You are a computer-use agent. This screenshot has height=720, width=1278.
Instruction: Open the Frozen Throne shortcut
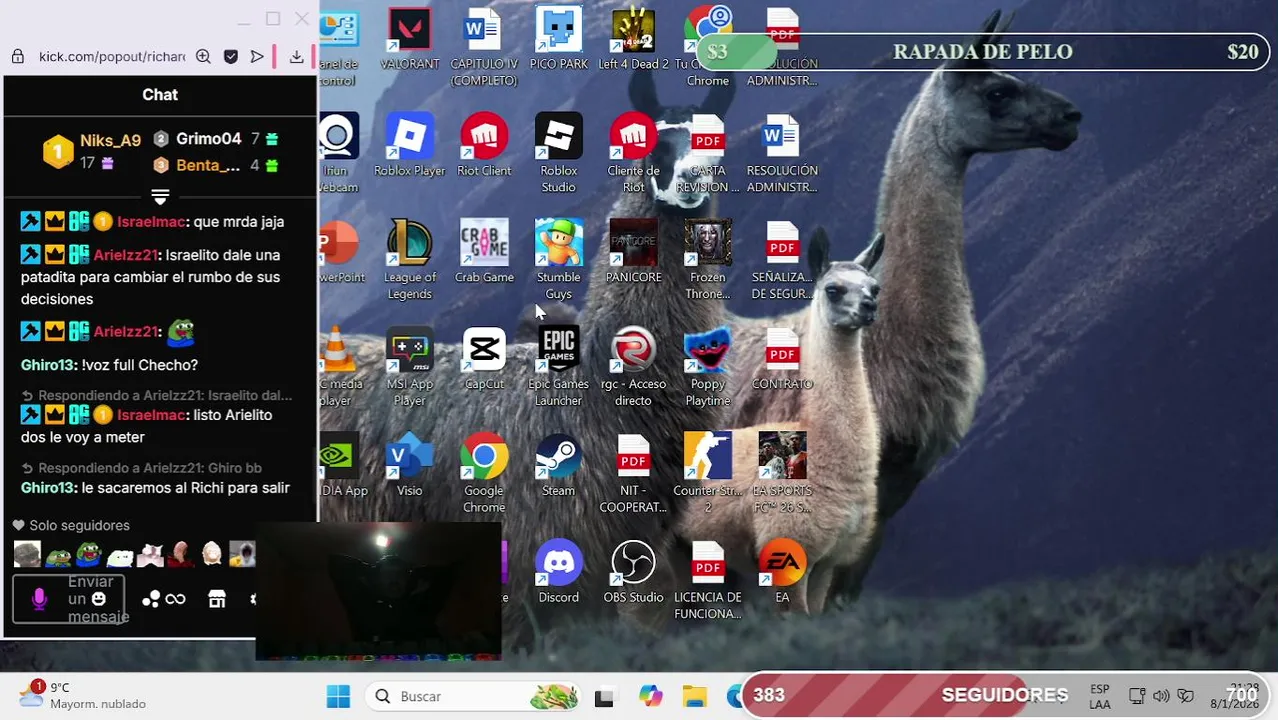[x=707, y=260]
